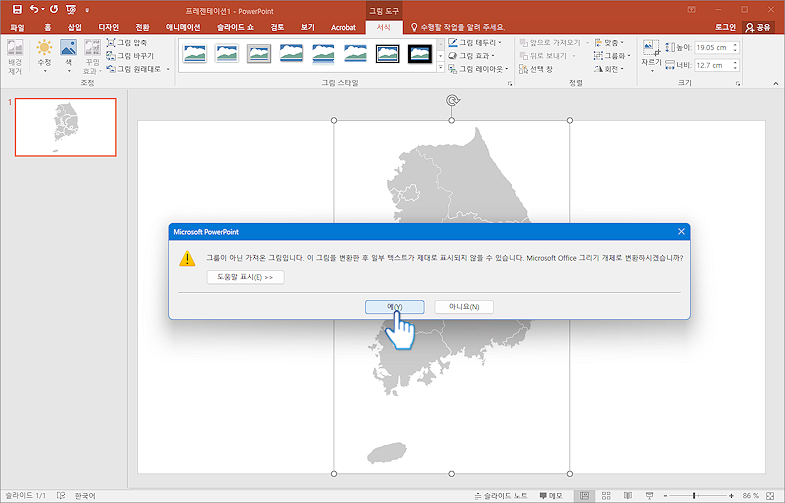Close the Microsoft PowerPoint dialog
The image size is (785, 503).
[681, 232]
